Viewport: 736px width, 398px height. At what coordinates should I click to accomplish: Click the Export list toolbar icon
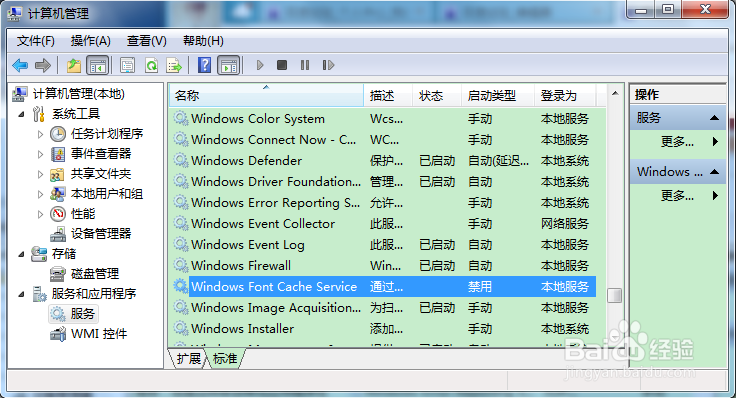click(174, 65)
